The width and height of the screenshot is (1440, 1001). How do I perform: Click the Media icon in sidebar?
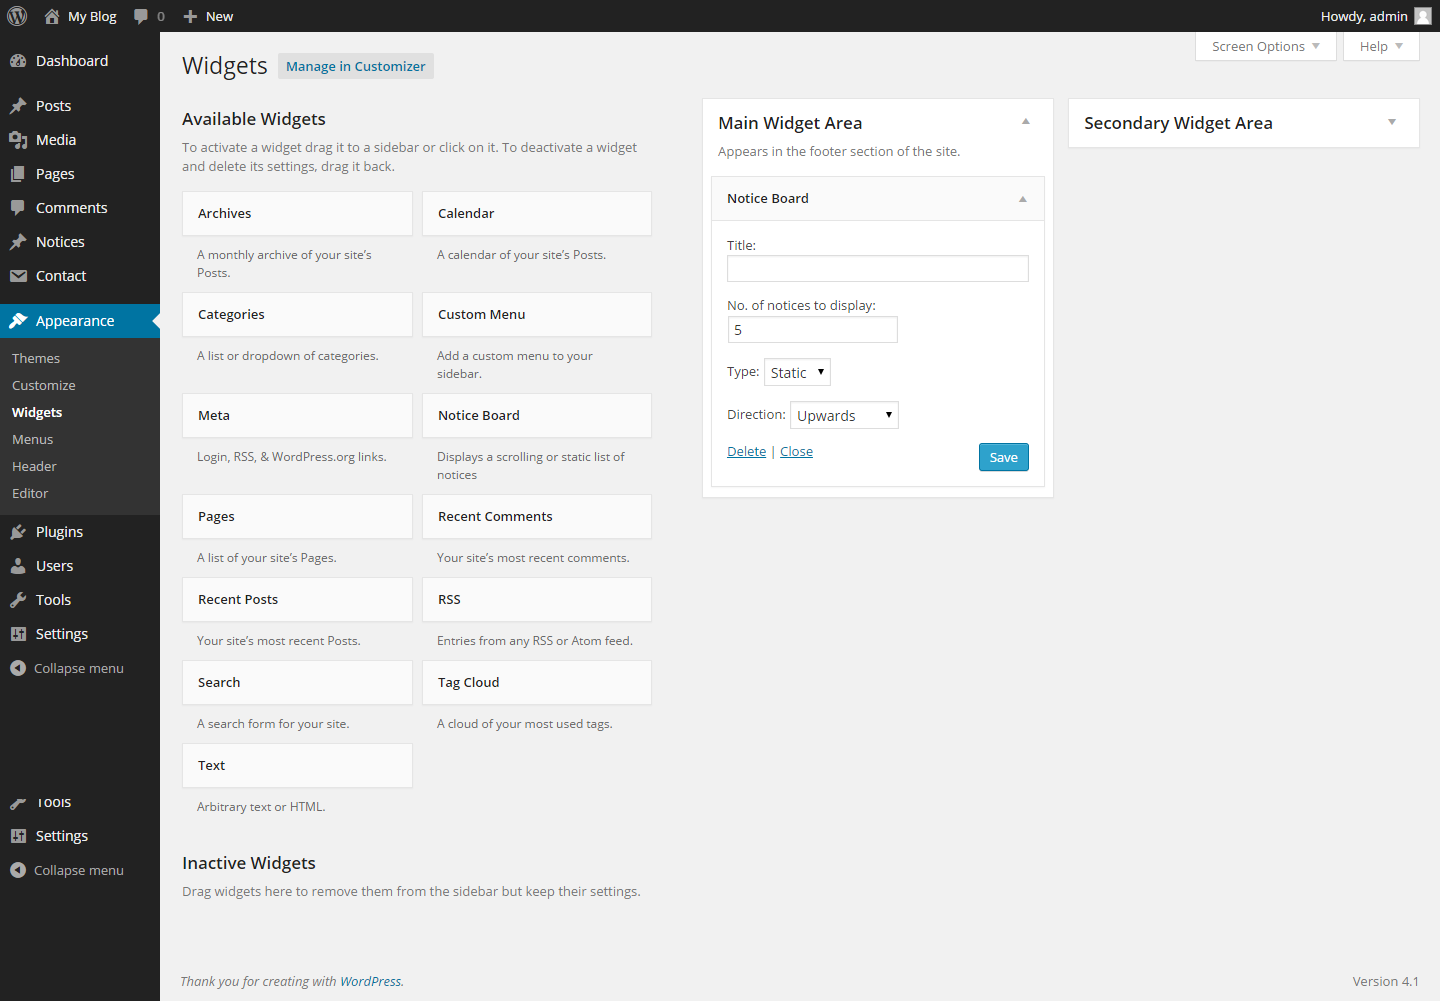click(18, 140)
